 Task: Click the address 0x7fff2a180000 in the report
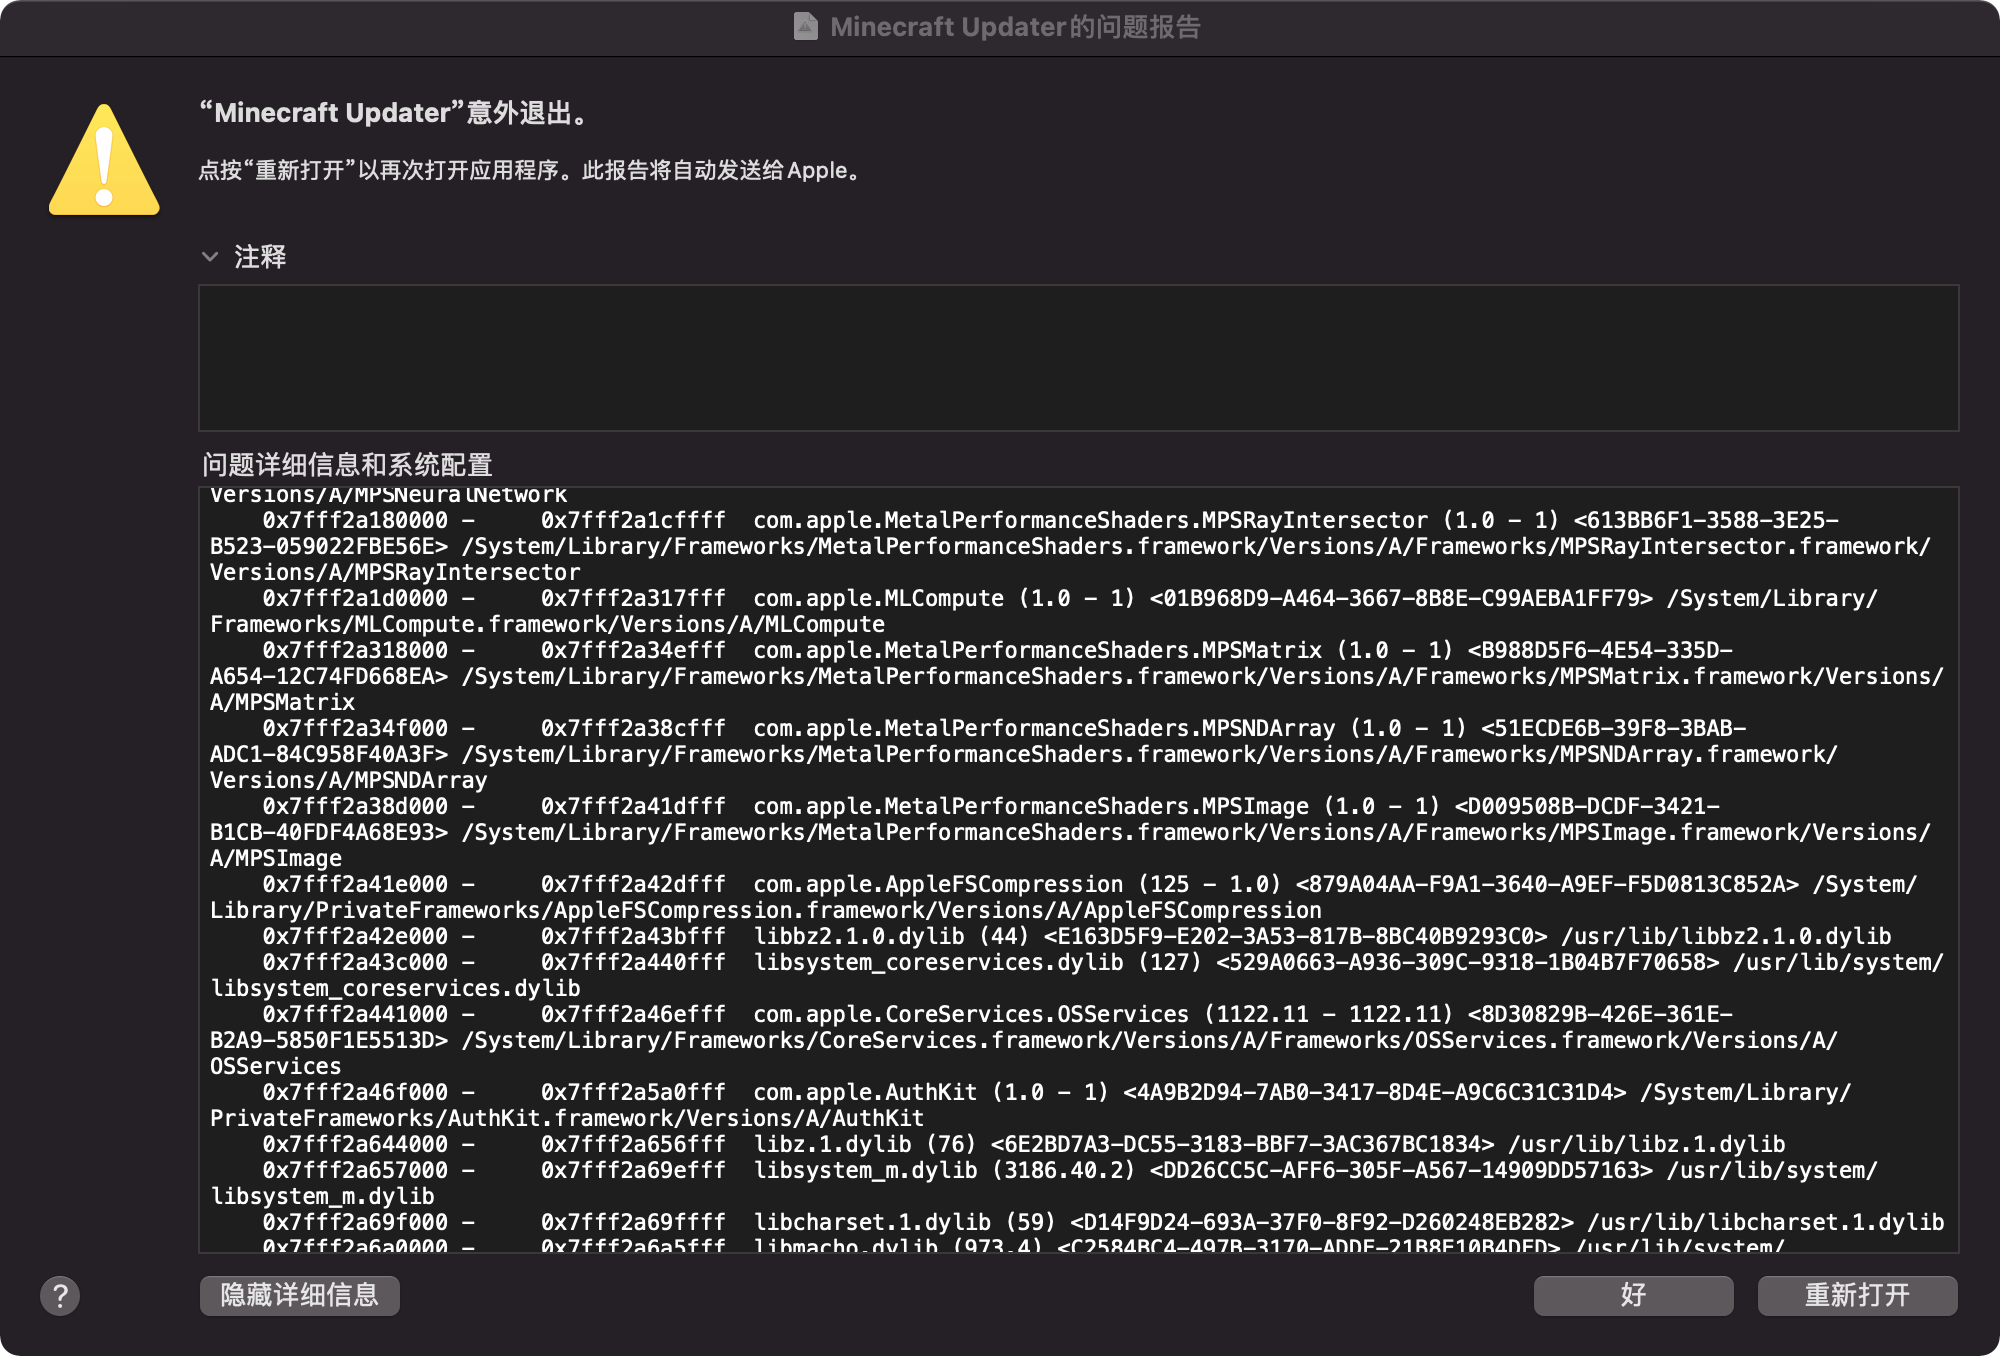355,521
